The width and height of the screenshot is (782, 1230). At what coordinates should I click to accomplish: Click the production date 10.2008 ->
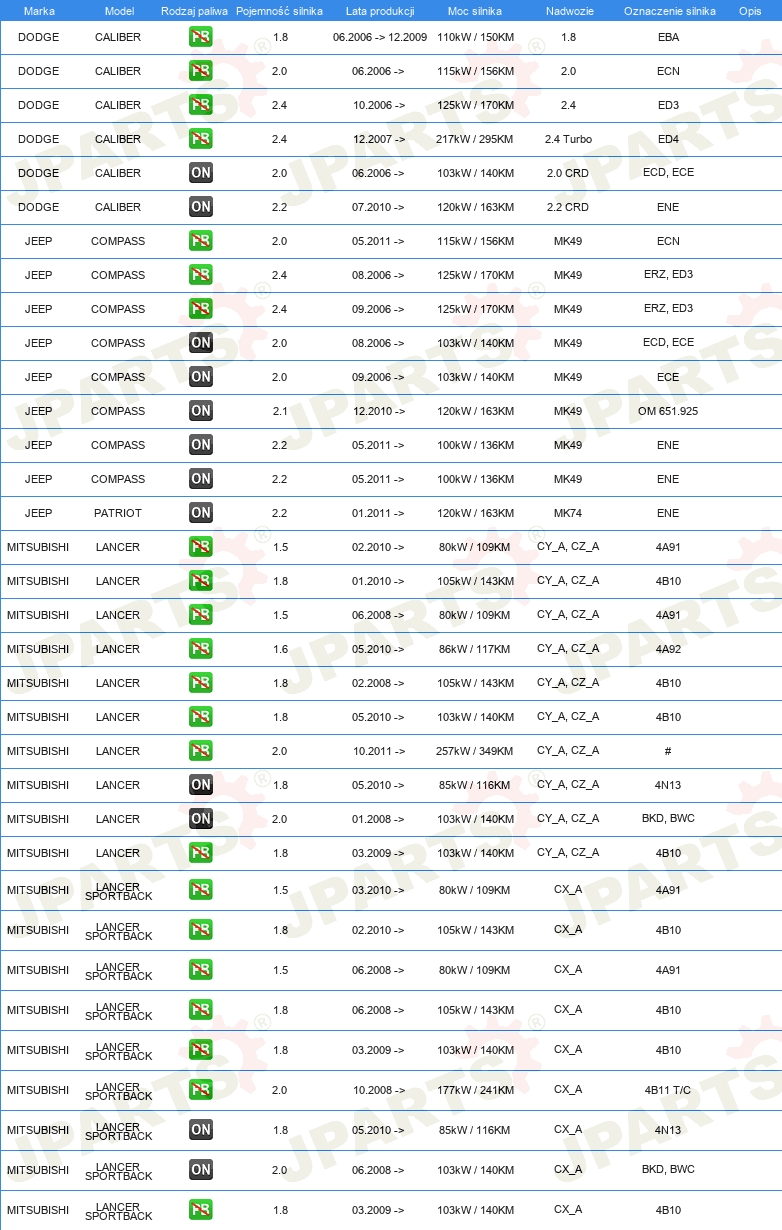point(378,1090)
